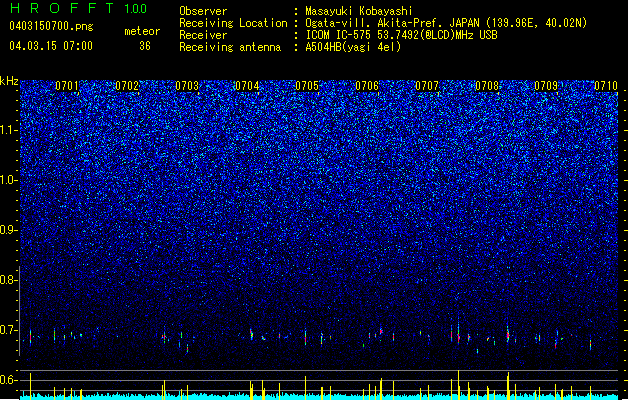Click the Receiver field label

point(203,35)
